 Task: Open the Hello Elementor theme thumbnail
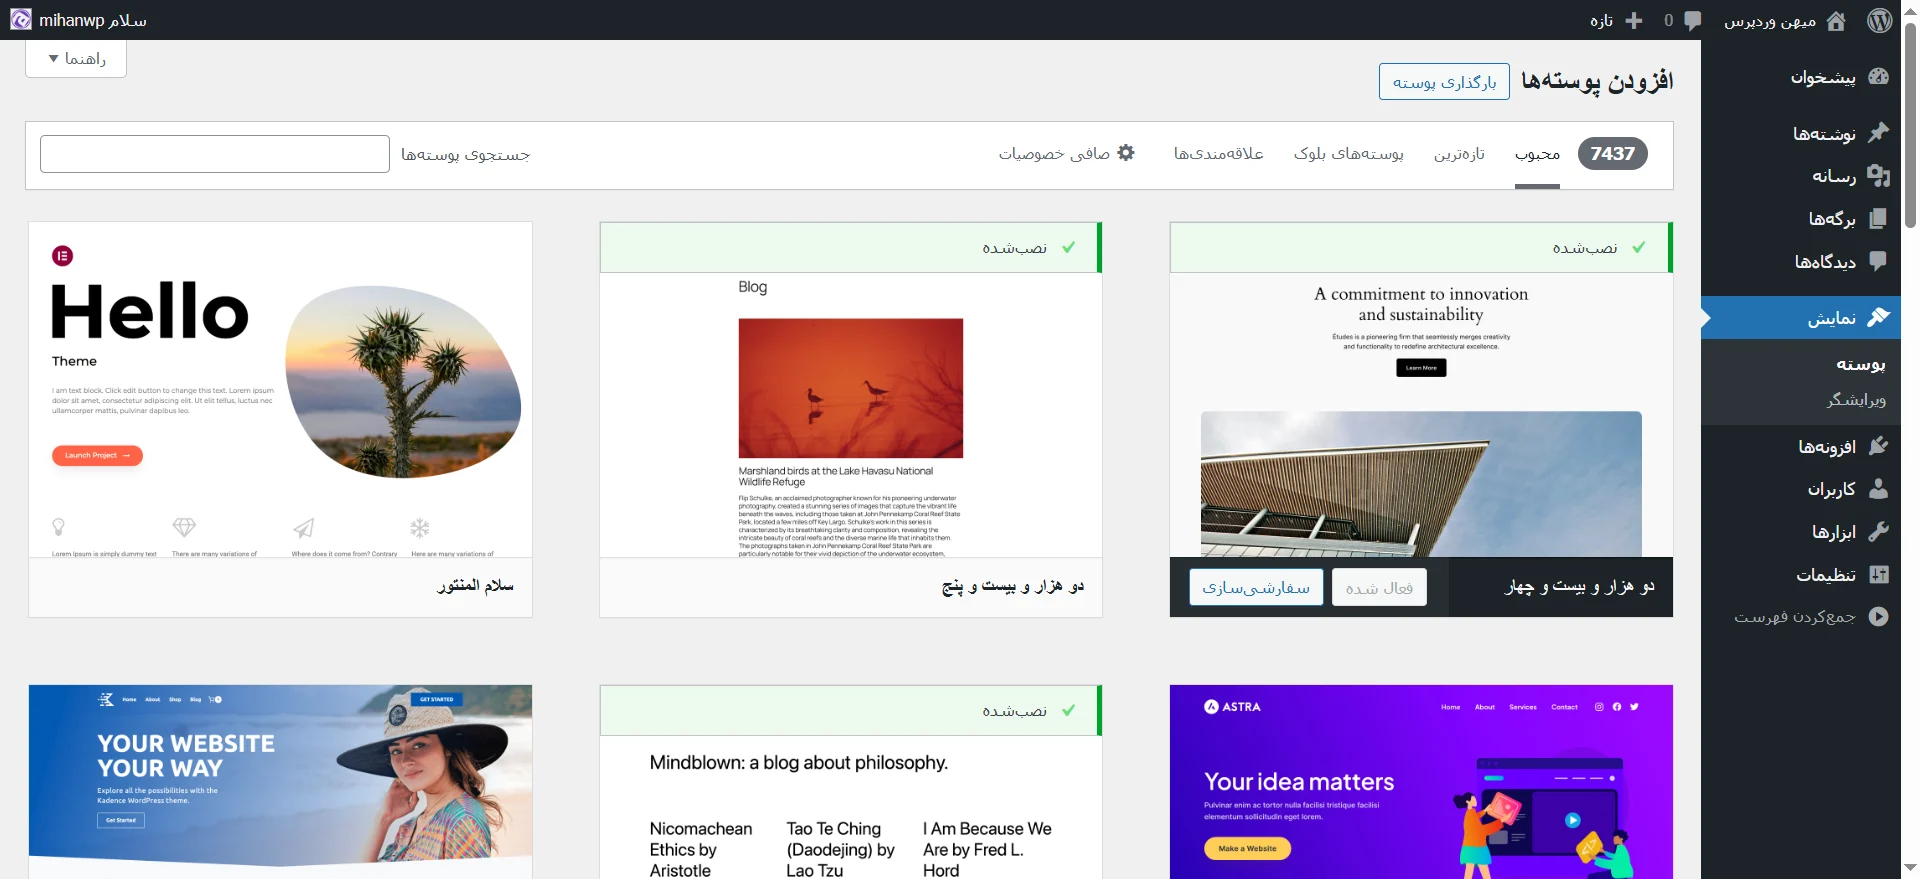pos(280,390)
